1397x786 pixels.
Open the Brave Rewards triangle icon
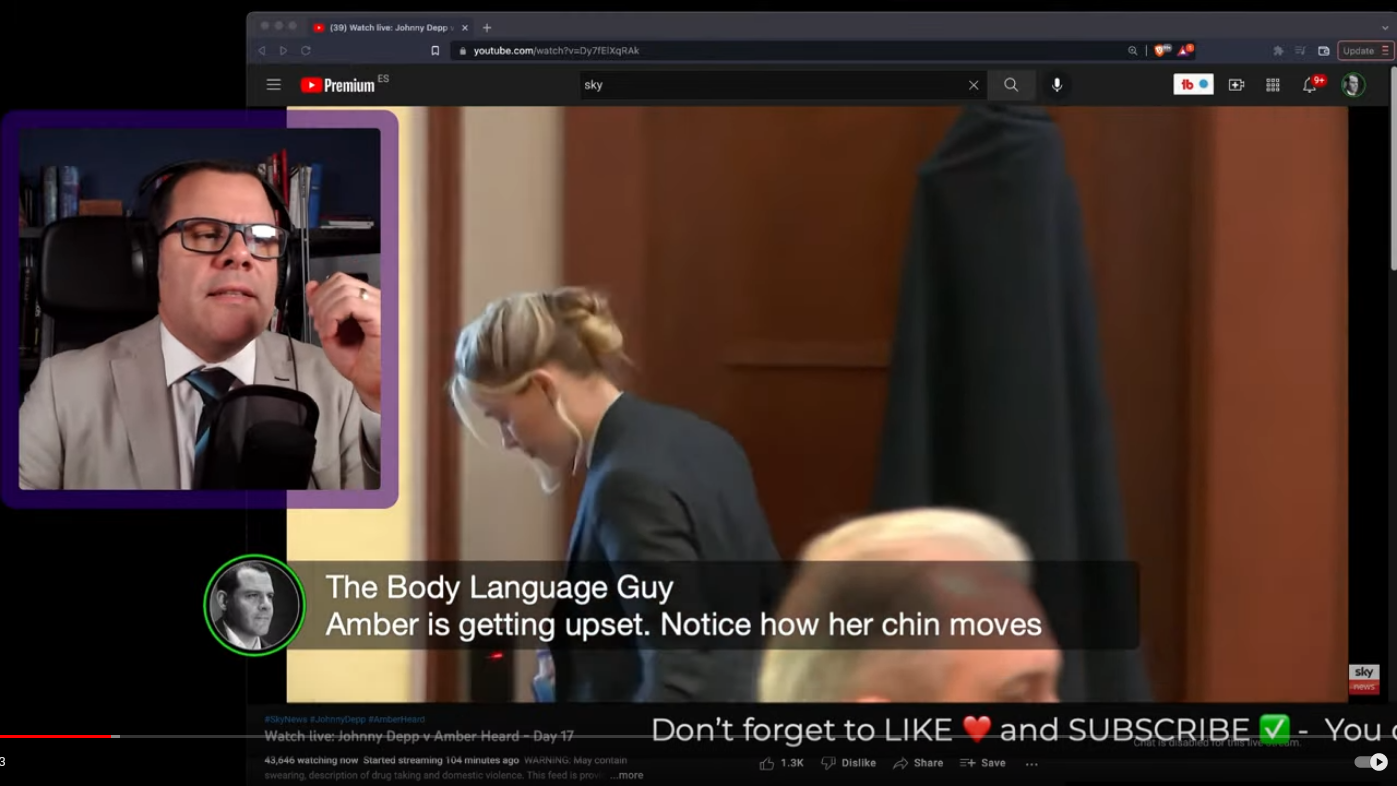[1185, 50]
